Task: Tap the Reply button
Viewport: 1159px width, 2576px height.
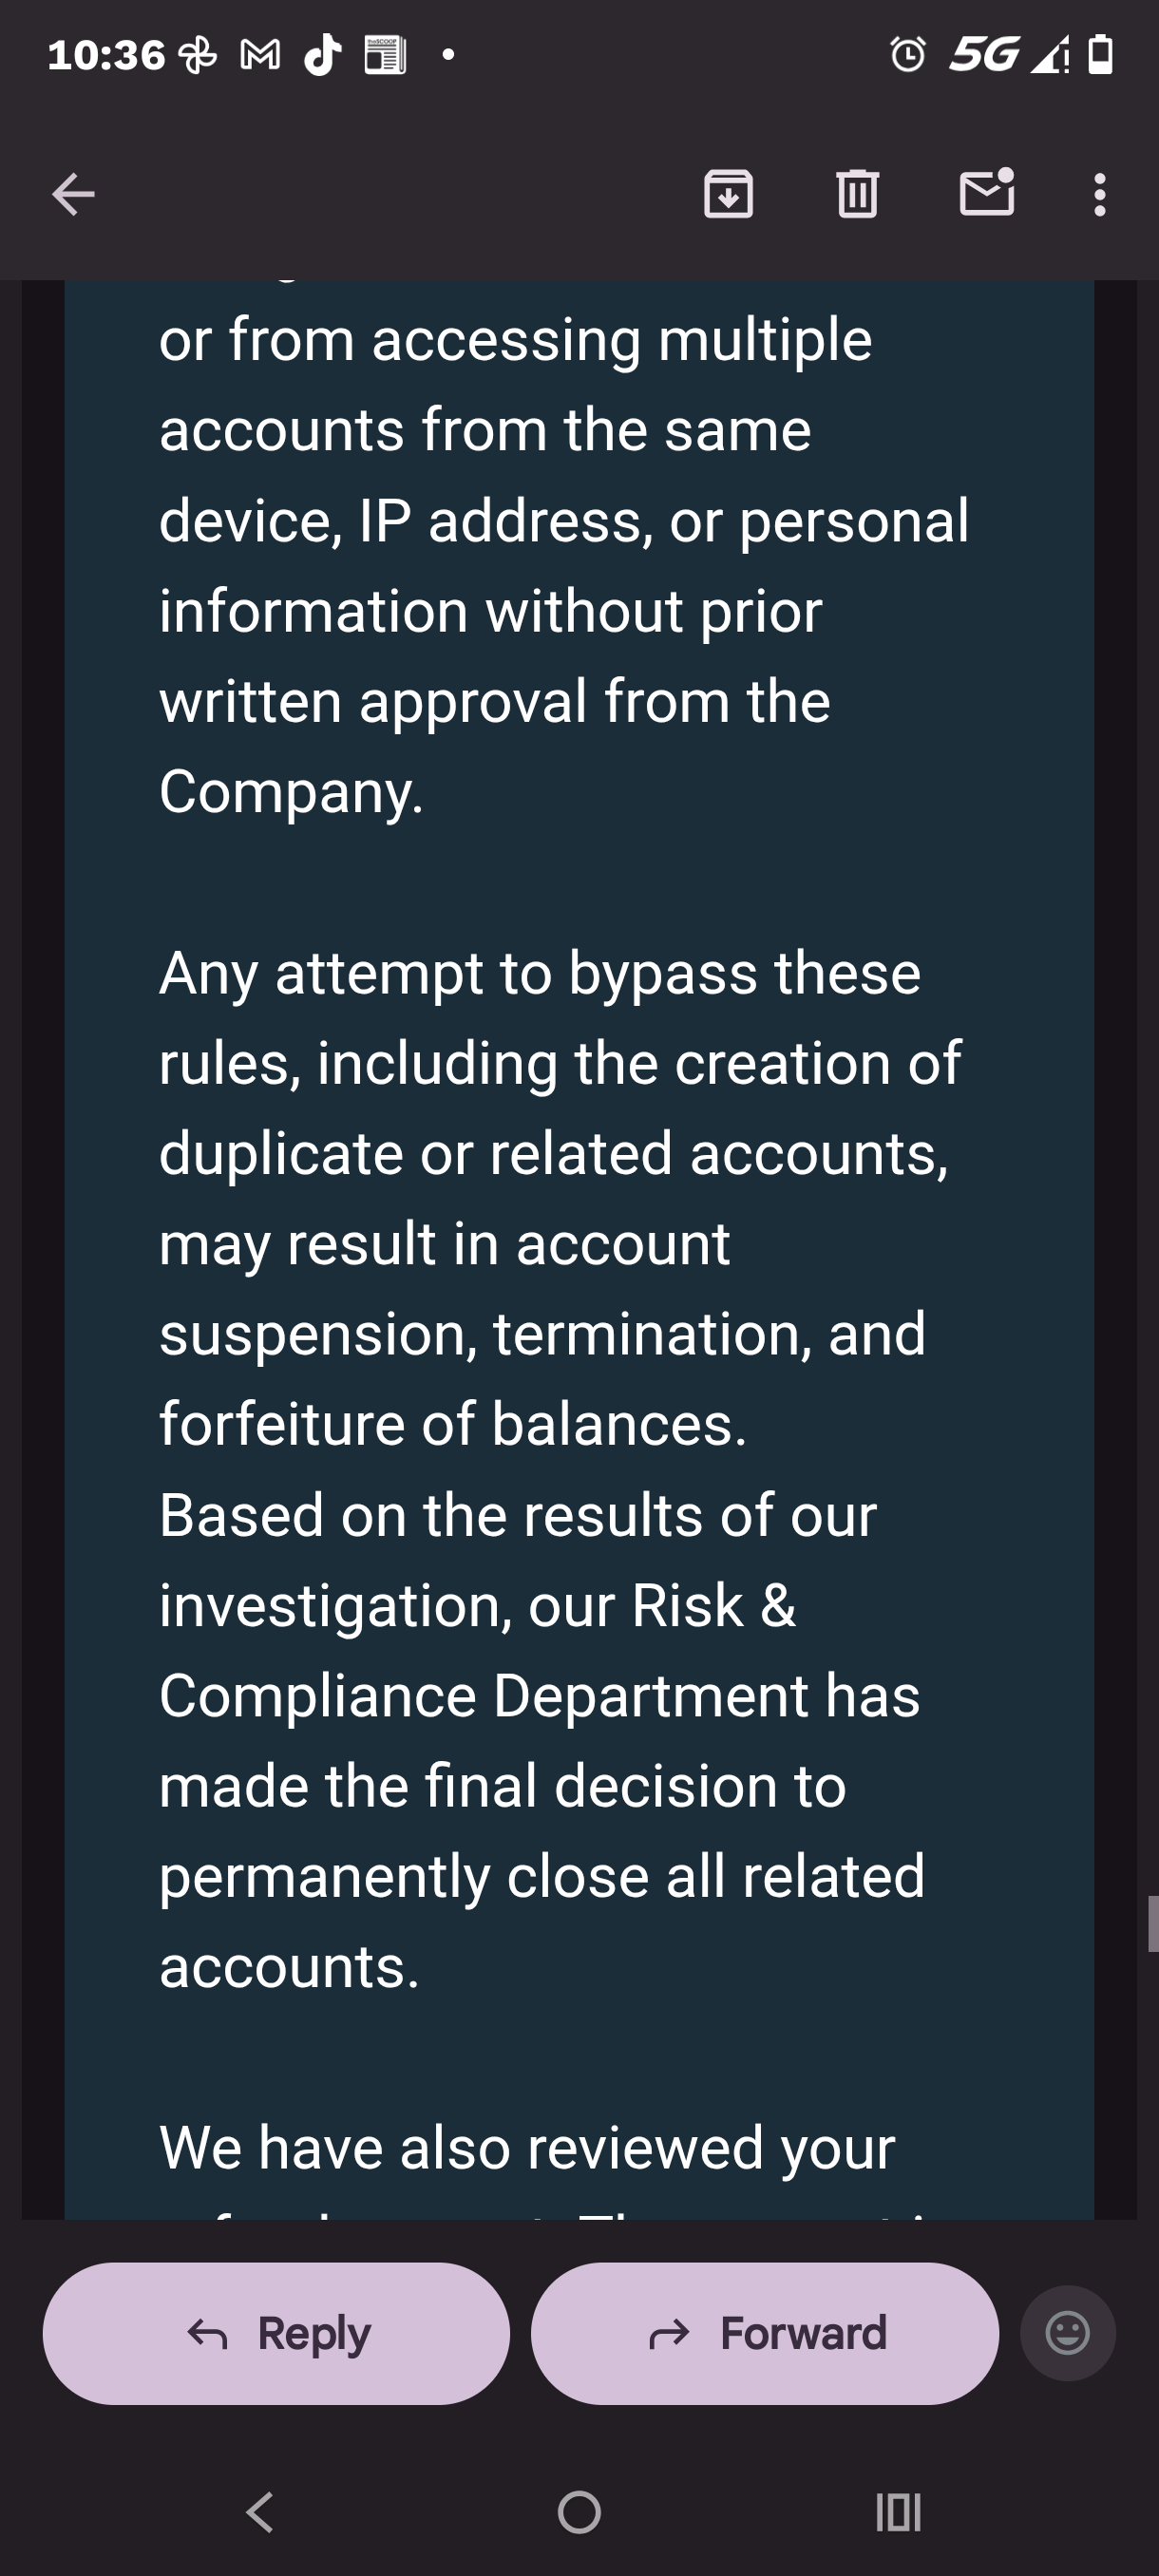Action: tap(276, 2333)
